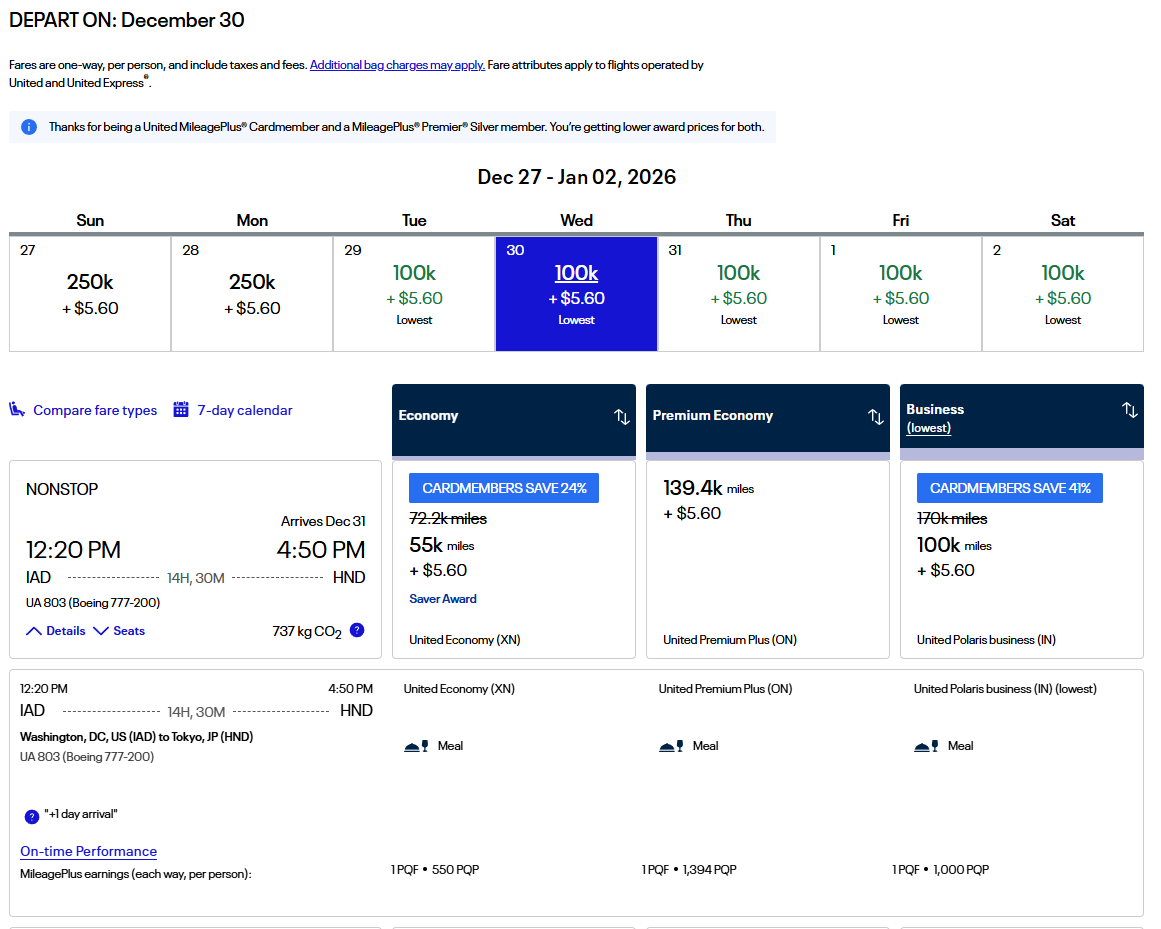Click the Arrives Dec 31 note

323,521
